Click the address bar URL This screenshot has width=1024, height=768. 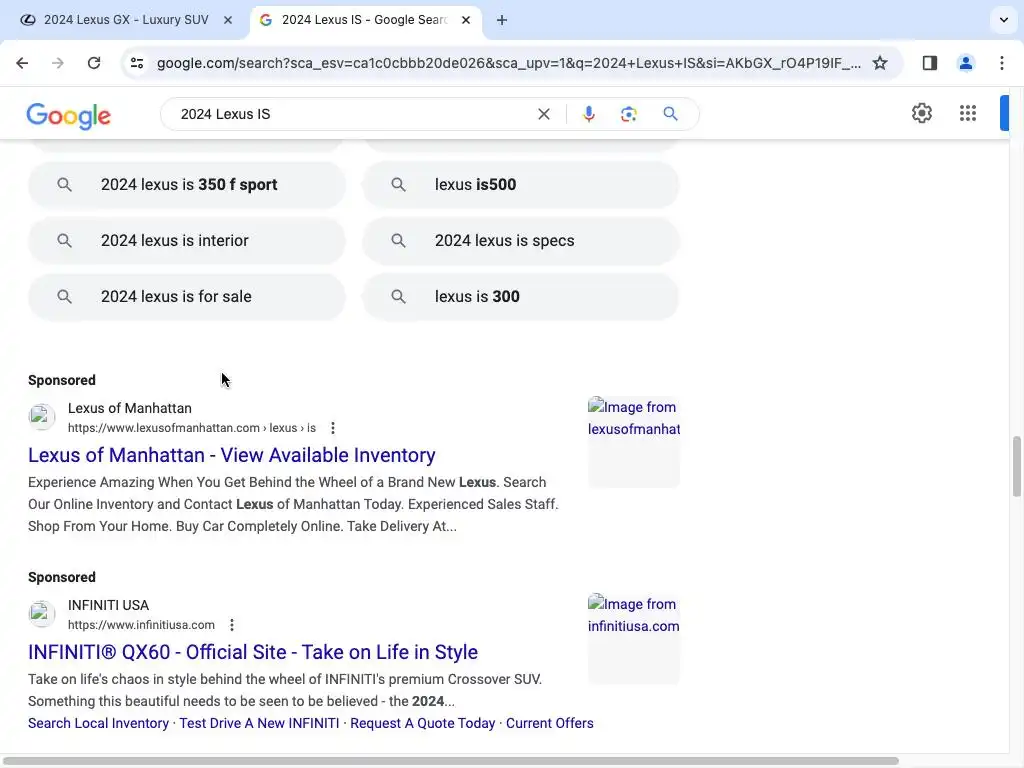[509, 63]
